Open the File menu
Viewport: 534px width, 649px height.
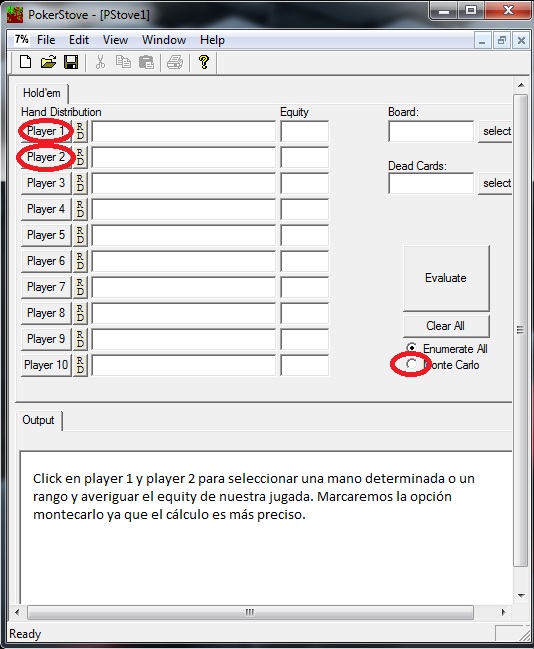46,40
